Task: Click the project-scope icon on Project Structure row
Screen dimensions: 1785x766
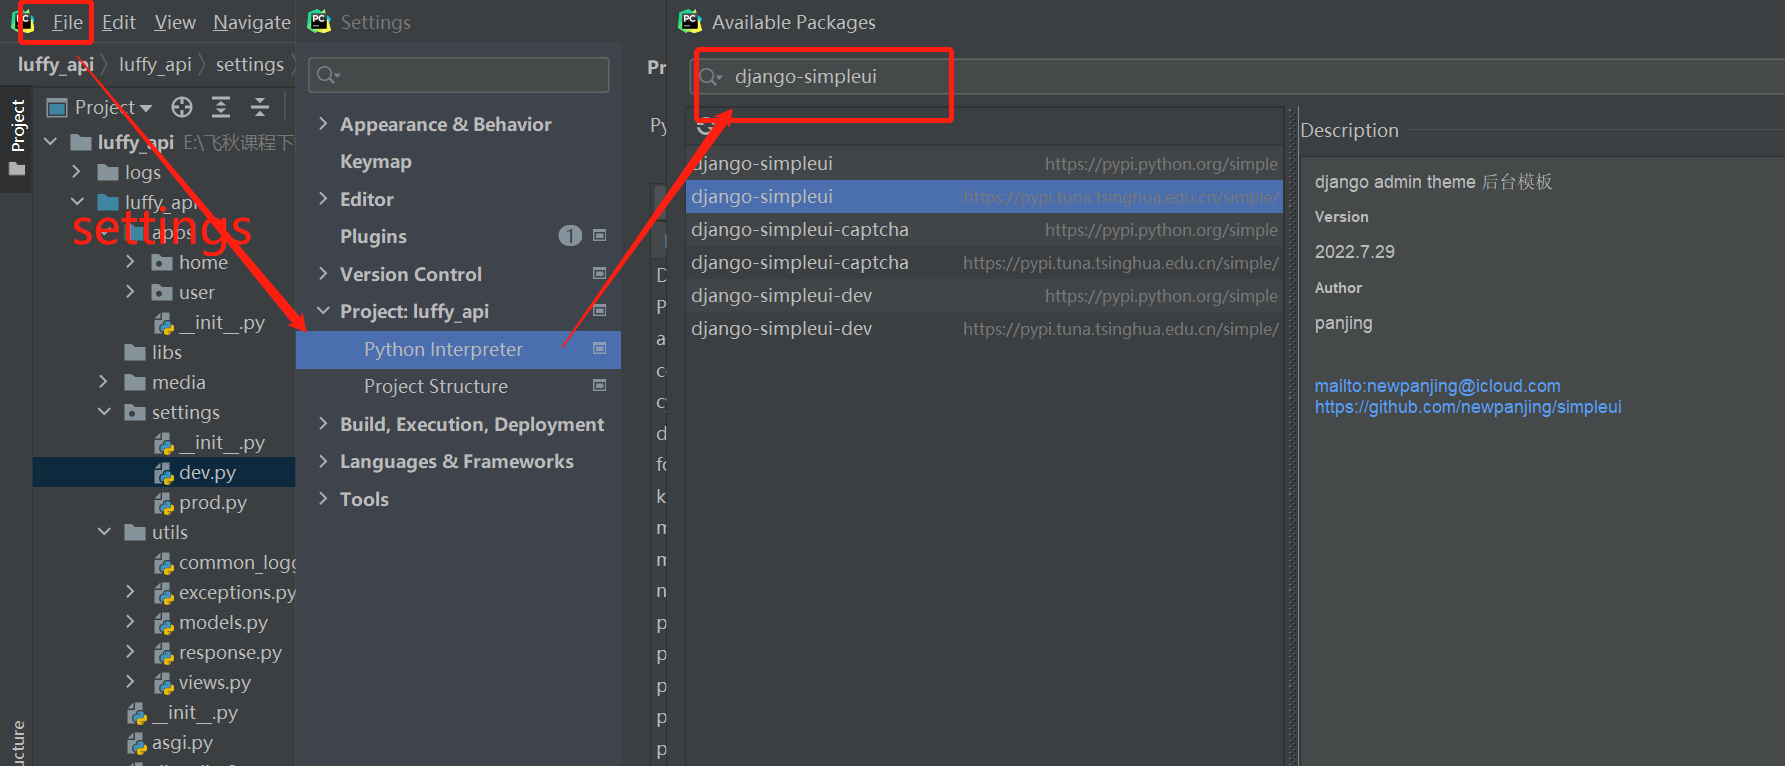Action: pos(600,385)
